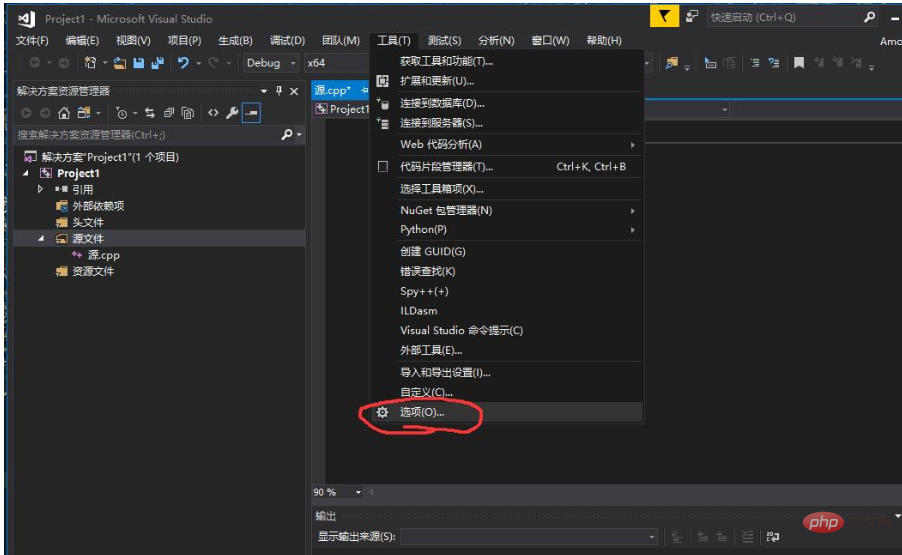
Task: Click the show all files icon
Action: (188, 113)
